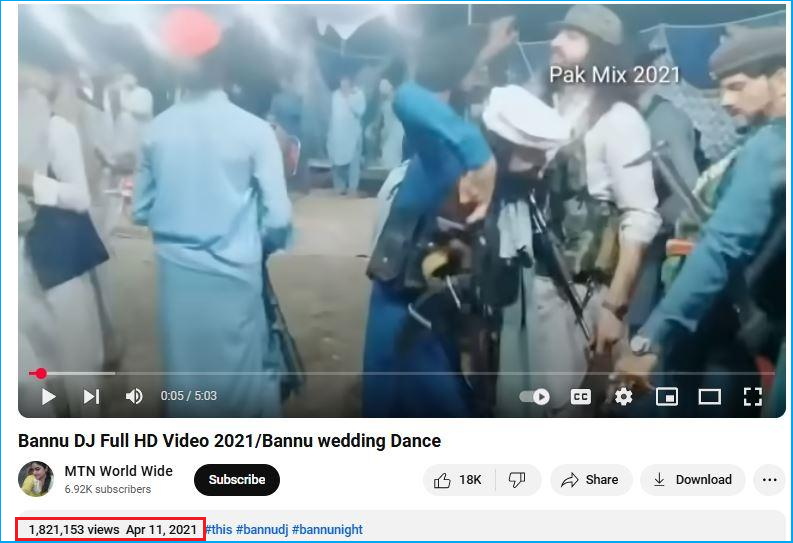Screen dimensions: 793x543
Task: Enable theater mode view
Action: [709, 397]
